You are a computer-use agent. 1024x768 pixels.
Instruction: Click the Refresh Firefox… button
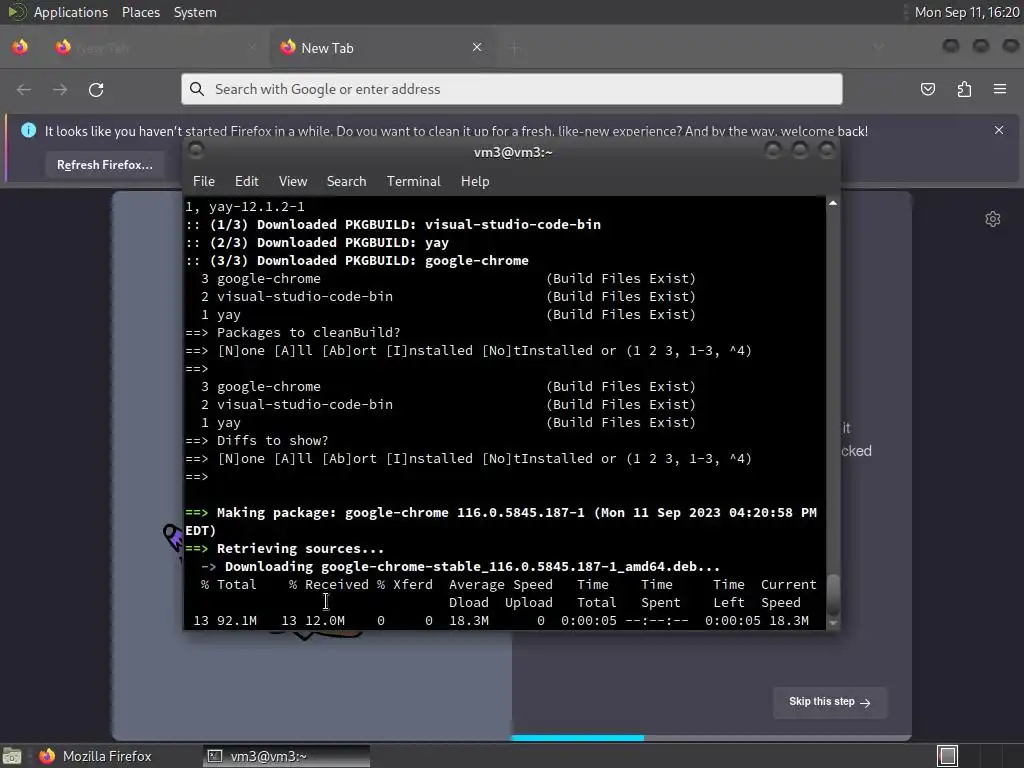point(104,165)
